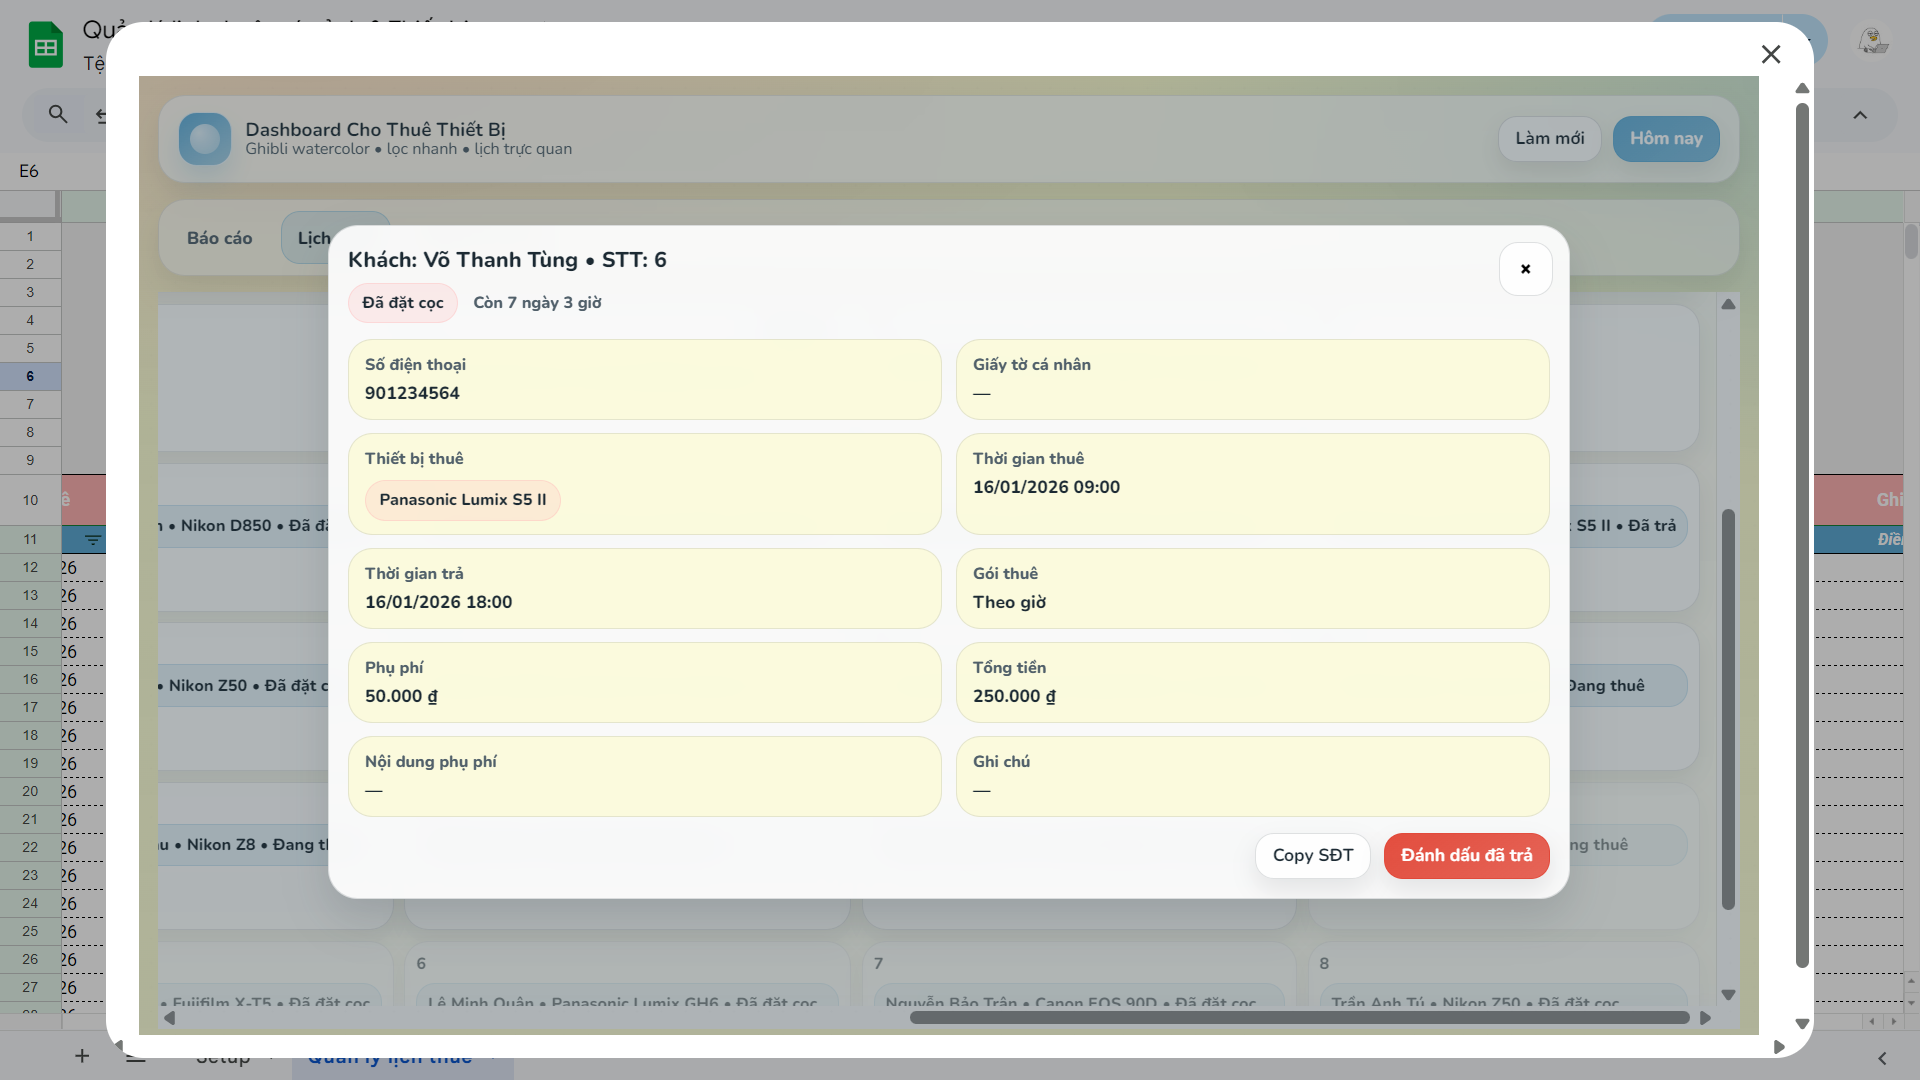Image resolution: width=1920 pixels, height=1080 pixels.
Task: Collapse toolbar with the up chevron
Action: pos(1860,115)
